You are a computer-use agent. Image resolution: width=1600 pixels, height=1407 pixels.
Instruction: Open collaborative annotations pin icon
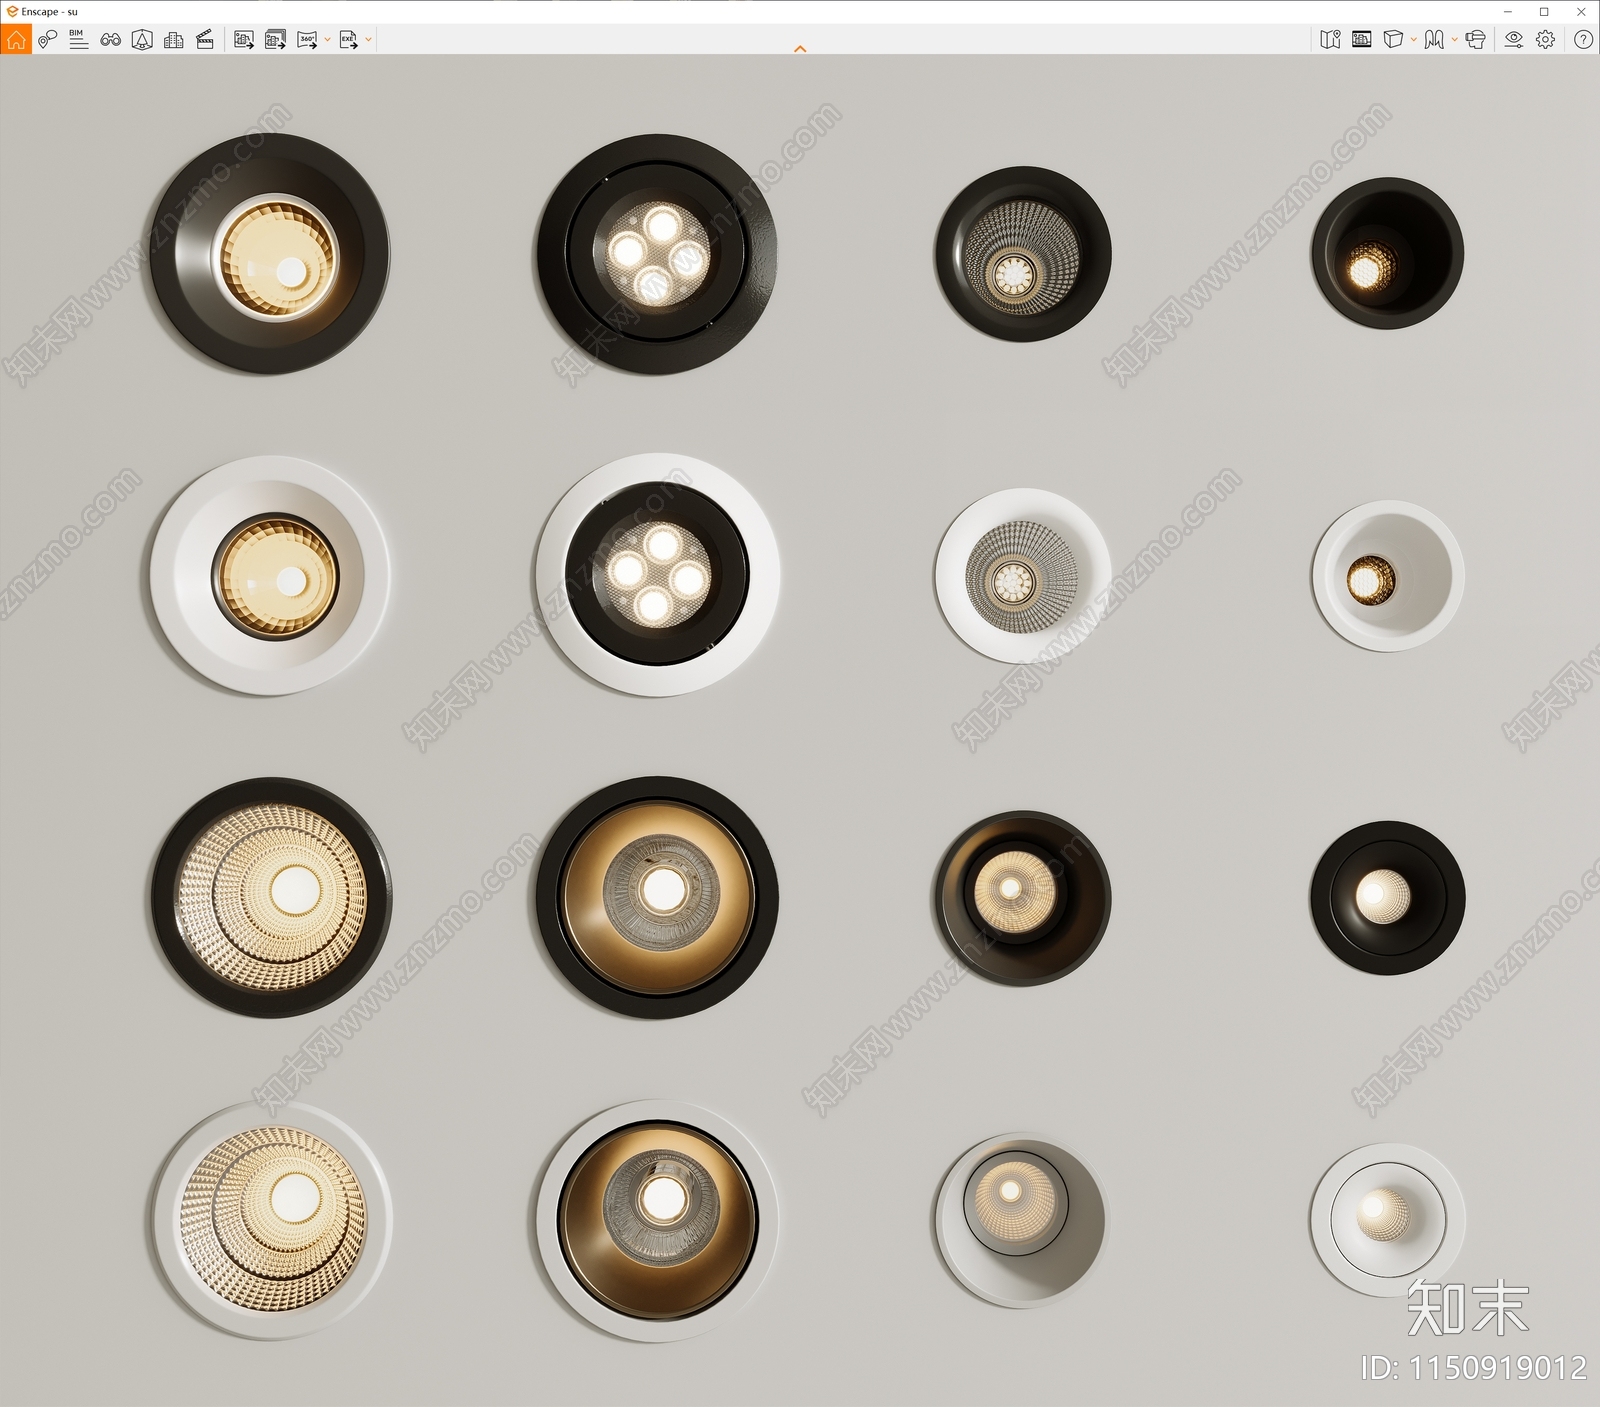pyautogui.click(x=47, y=39)
